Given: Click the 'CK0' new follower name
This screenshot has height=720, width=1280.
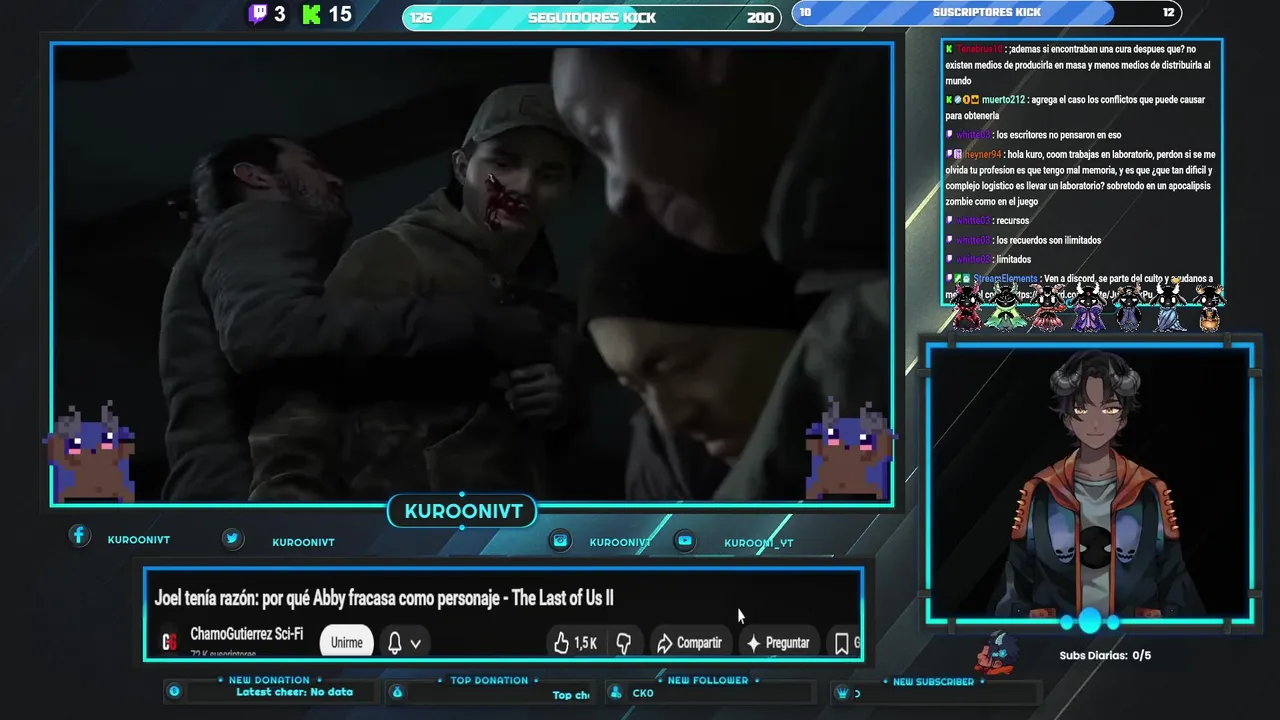Looking at the screenshot, I should tap(642, 693).
